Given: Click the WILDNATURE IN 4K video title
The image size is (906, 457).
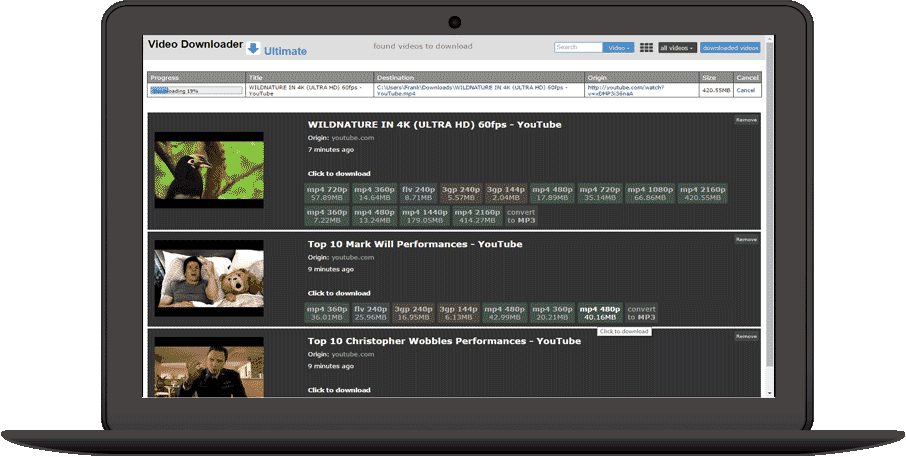Looking at the screenshot, I should pyautogui.click(x=435, y=124).
